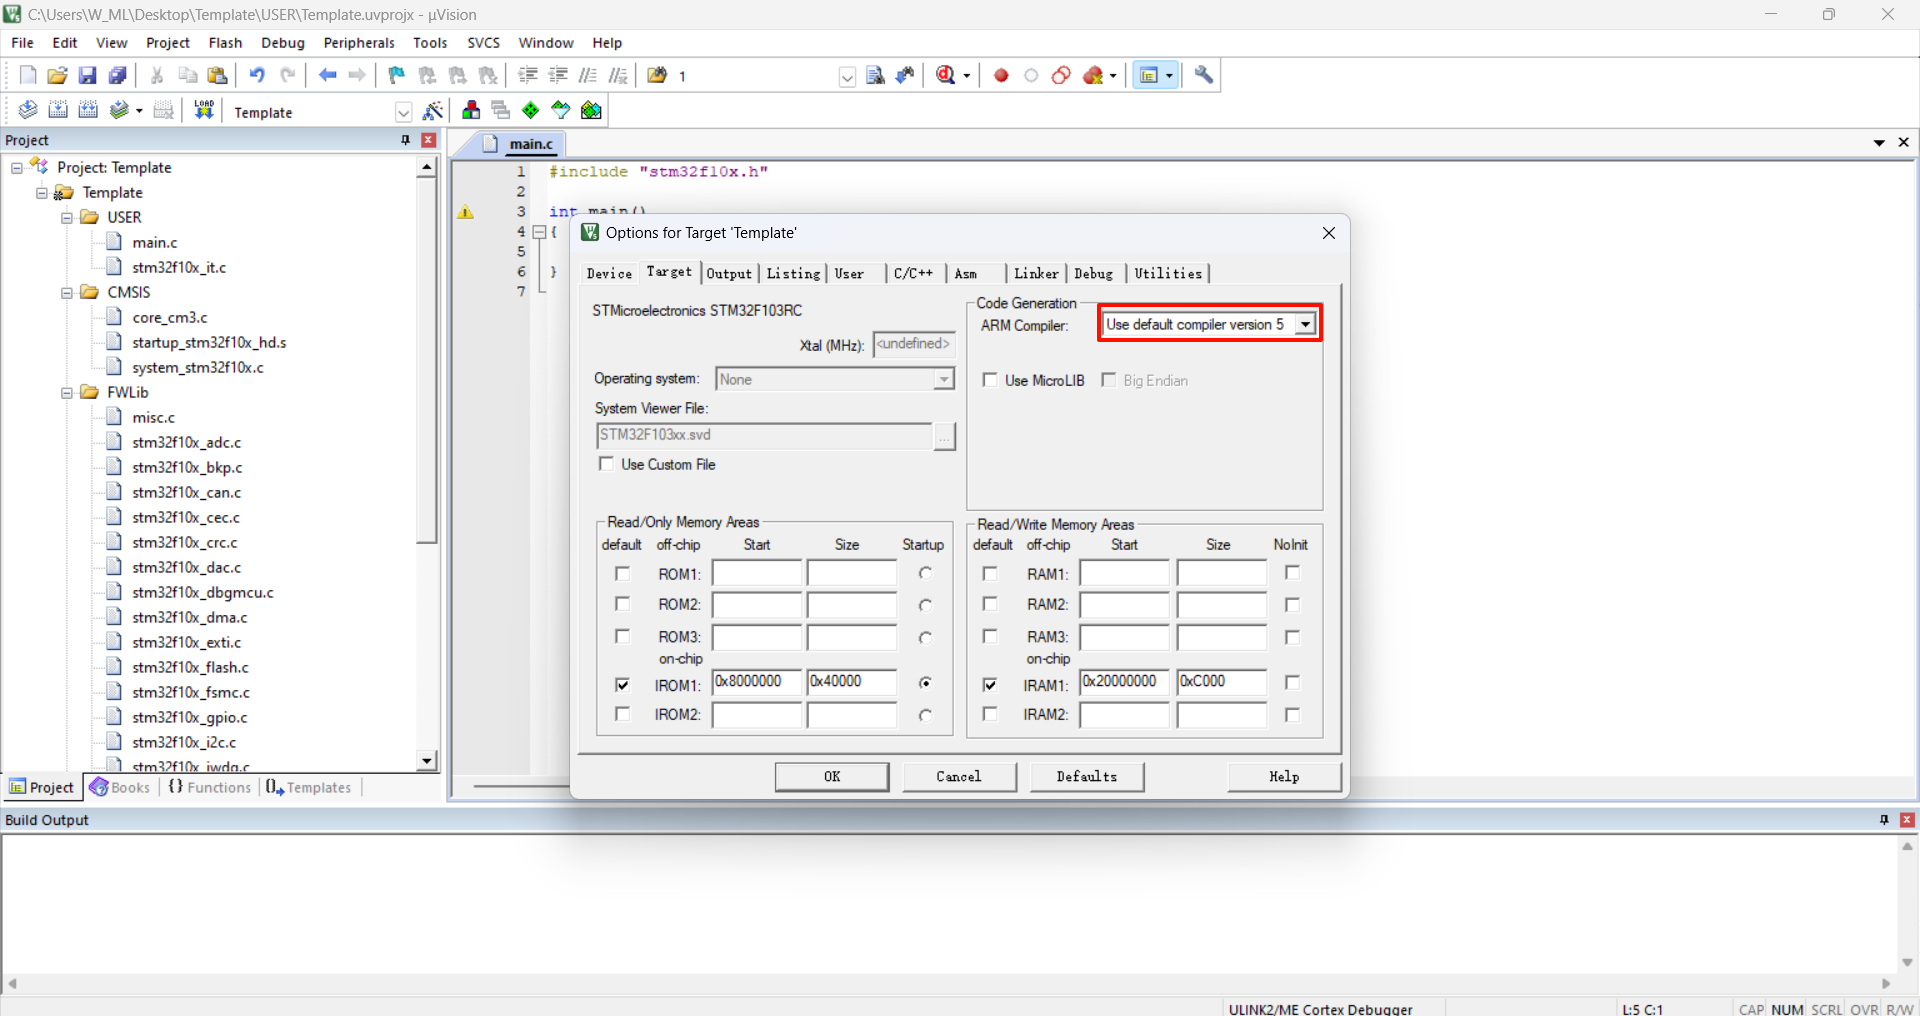This screenshot has height=1016, width=1920.
Task: Insert a bookmark with the flag icon
Action: point(397,75)
